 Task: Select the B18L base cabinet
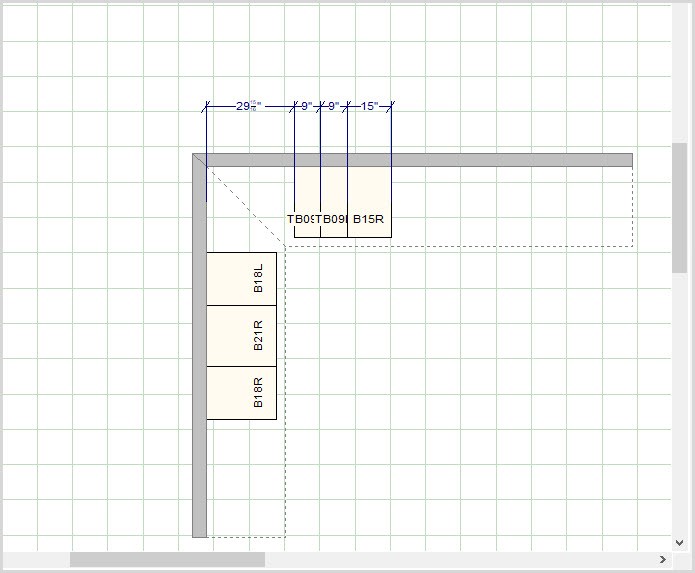(242, 279)
